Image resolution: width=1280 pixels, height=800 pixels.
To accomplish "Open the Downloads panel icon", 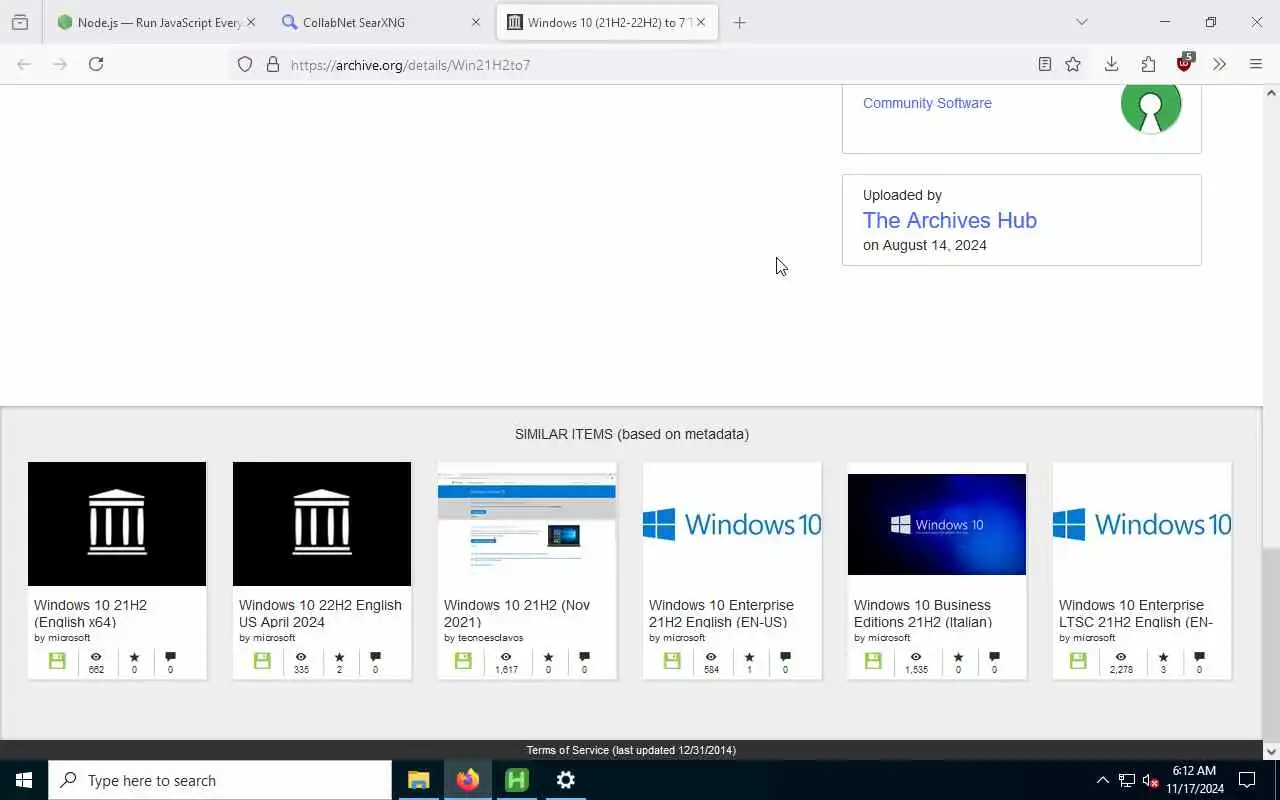I will 1111,64.
